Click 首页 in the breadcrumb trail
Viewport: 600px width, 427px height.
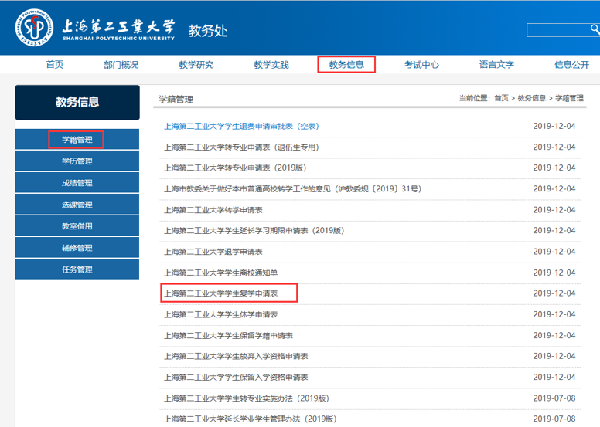coord(501,98)
